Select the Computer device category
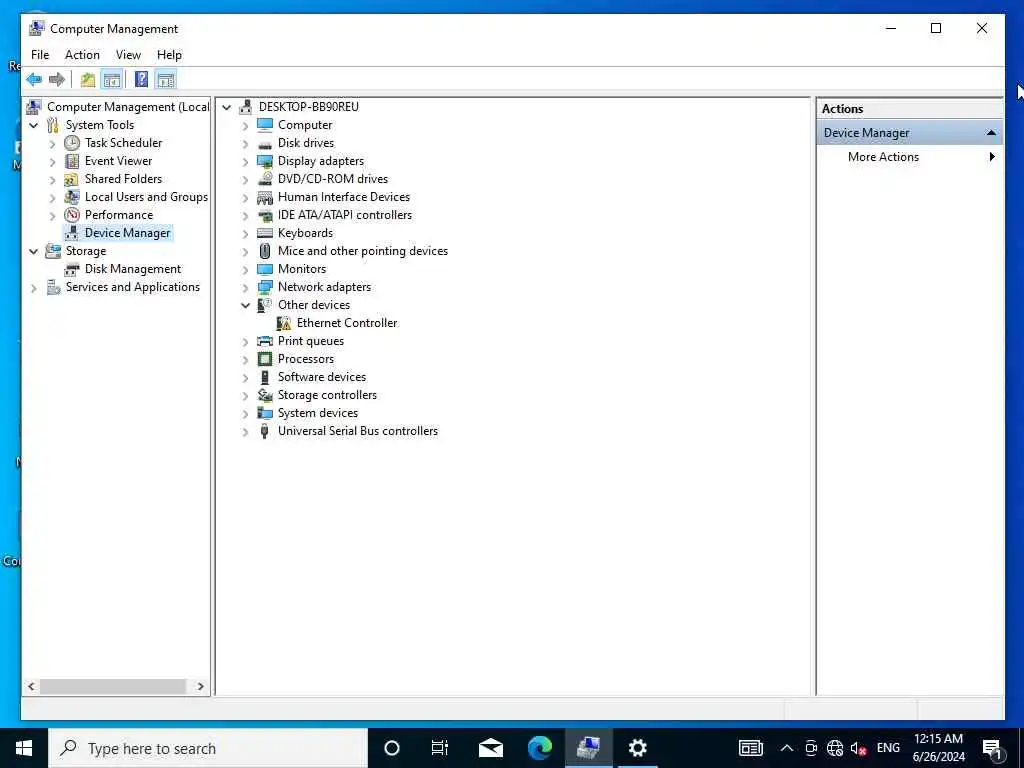 tap(305, 125)
